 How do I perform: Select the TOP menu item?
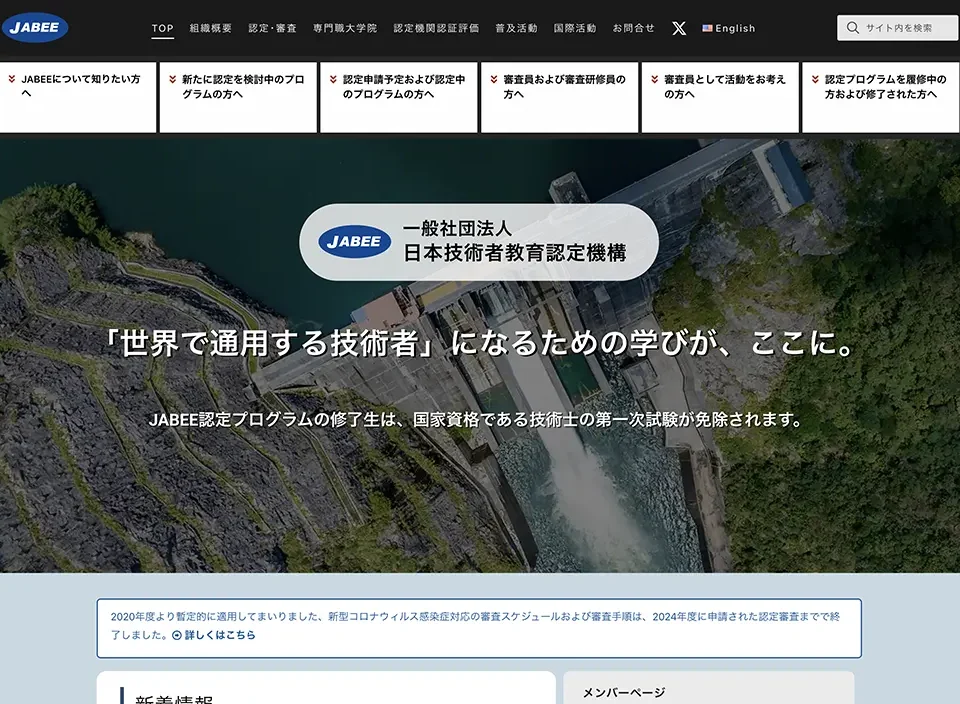(162, 28)
